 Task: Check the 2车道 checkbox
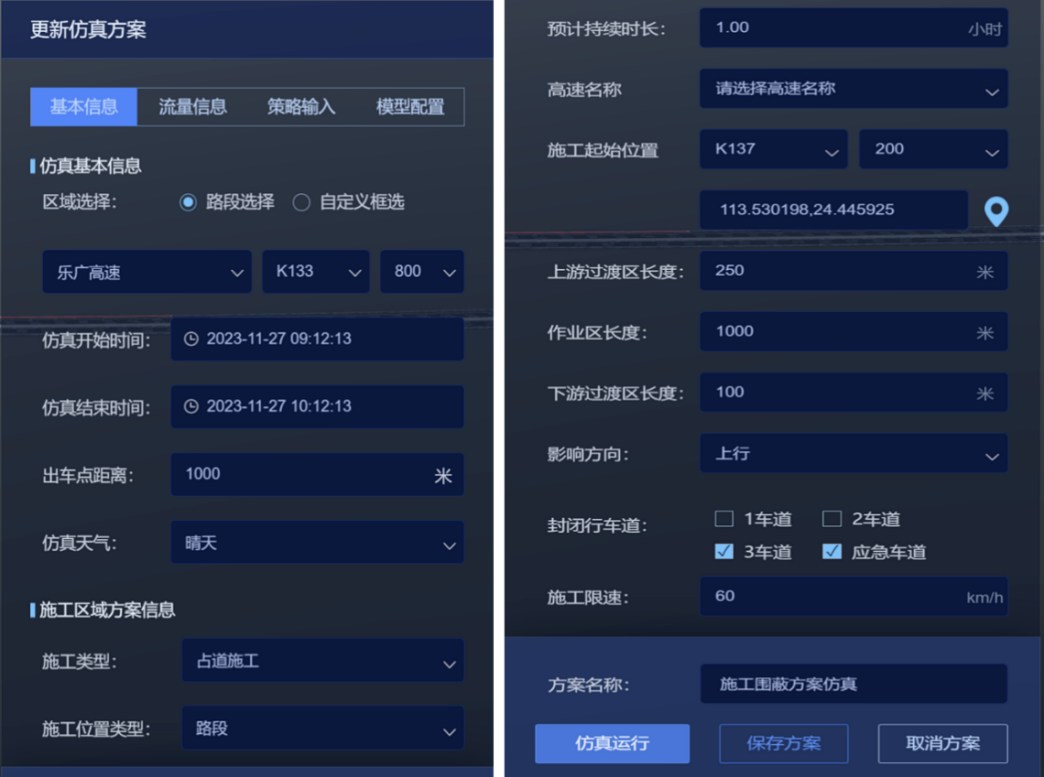point(832,519)
